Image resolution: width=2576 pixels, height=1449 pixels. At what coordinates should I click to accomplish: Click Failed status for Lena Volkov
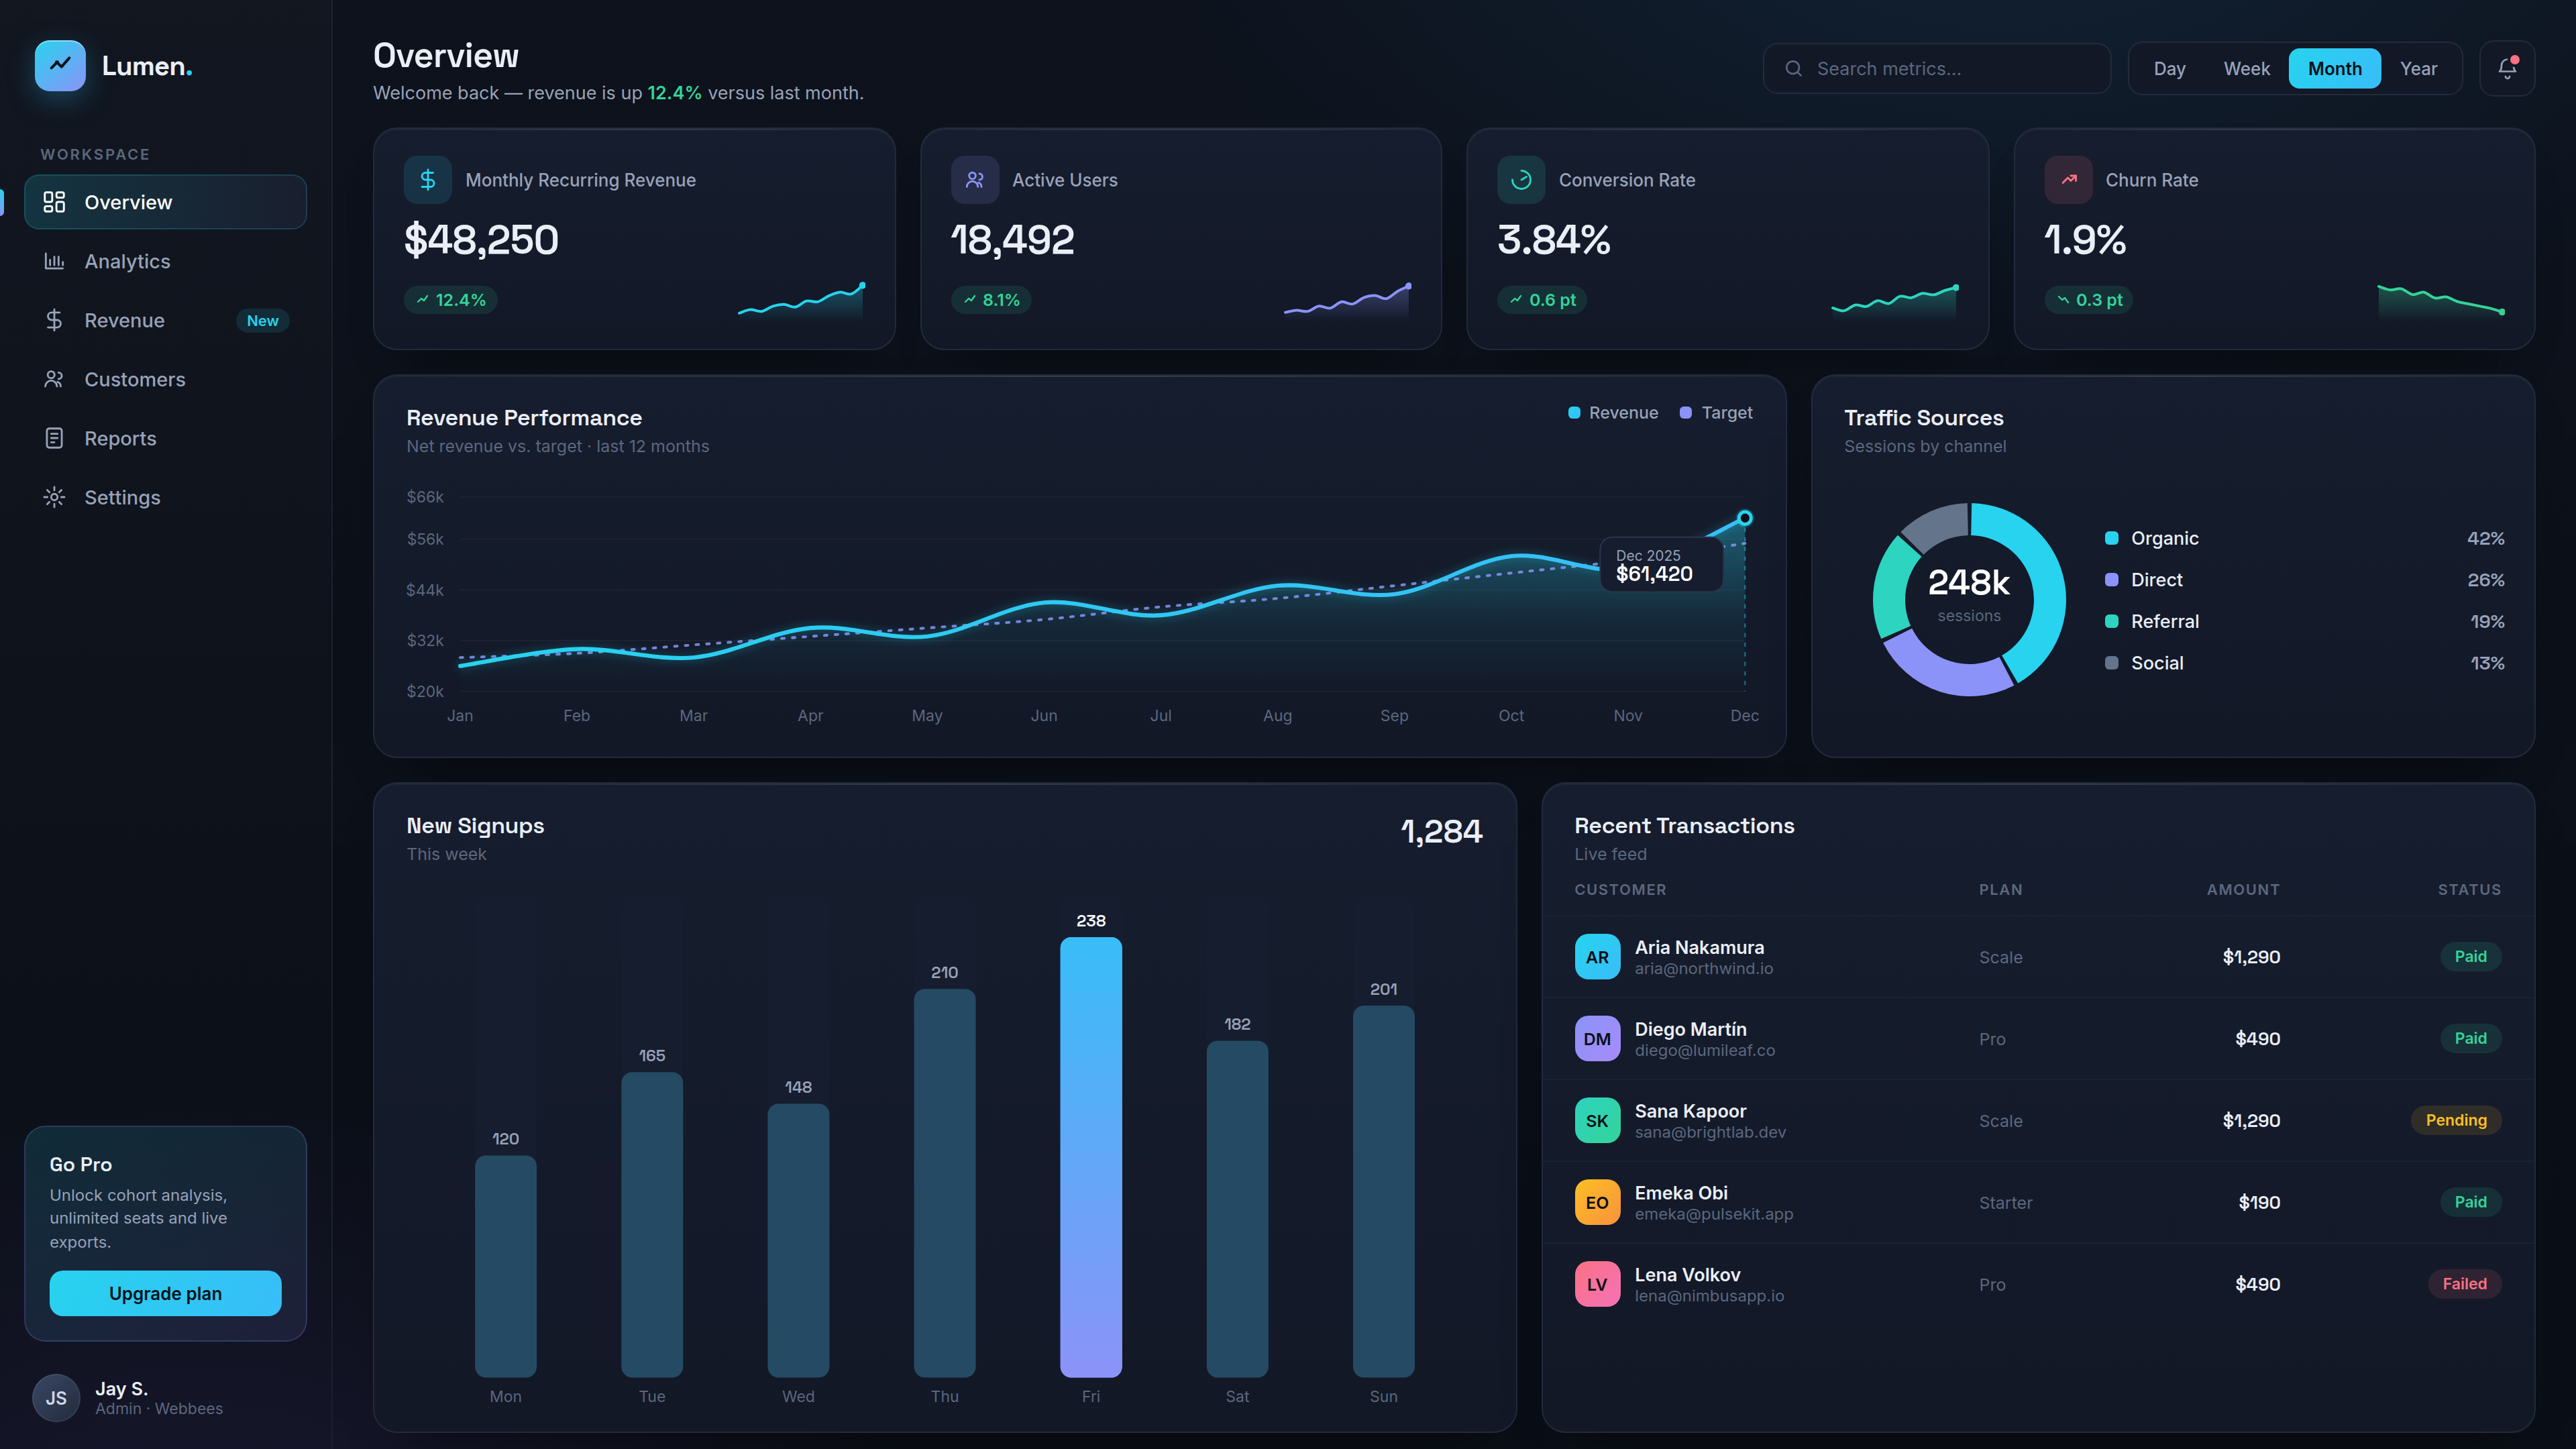tap(2464, 1284)
